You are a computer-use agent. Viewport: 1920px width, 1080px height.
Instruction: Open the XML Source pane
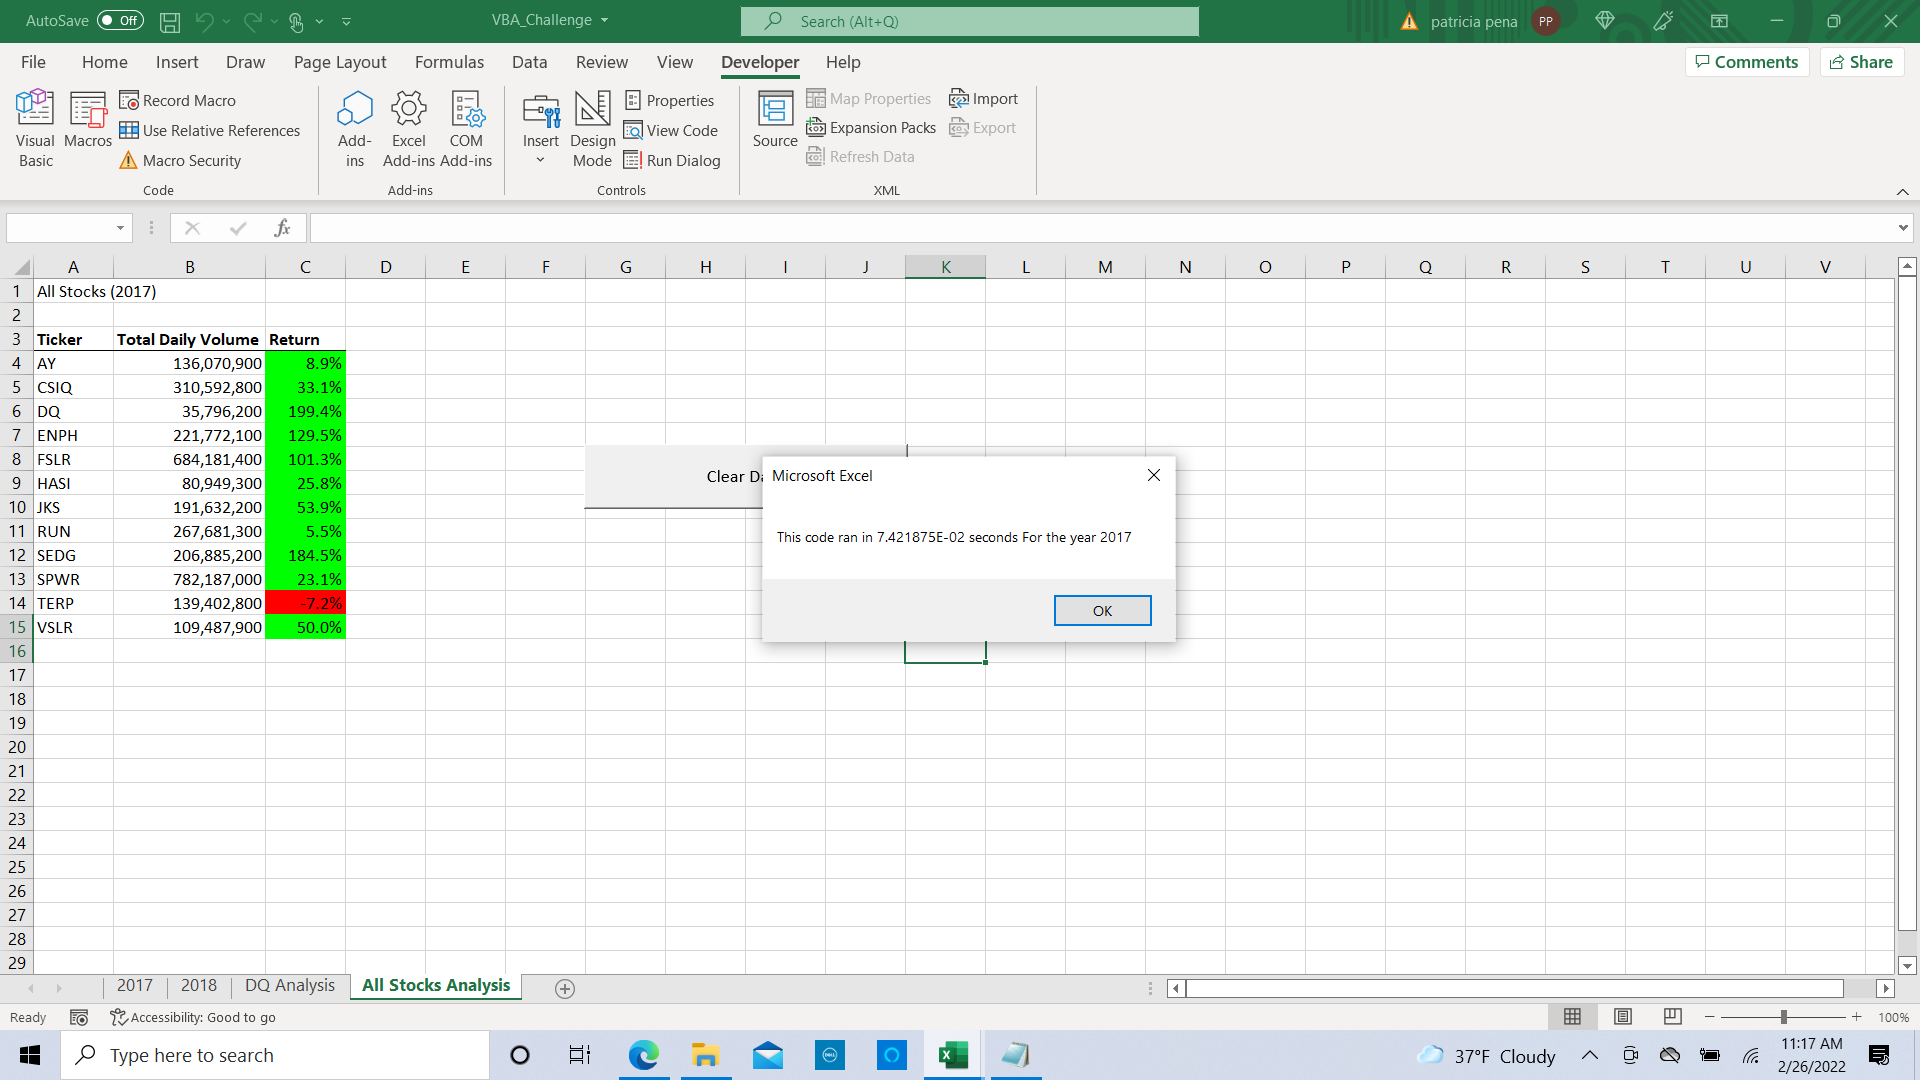pos(775,120)
